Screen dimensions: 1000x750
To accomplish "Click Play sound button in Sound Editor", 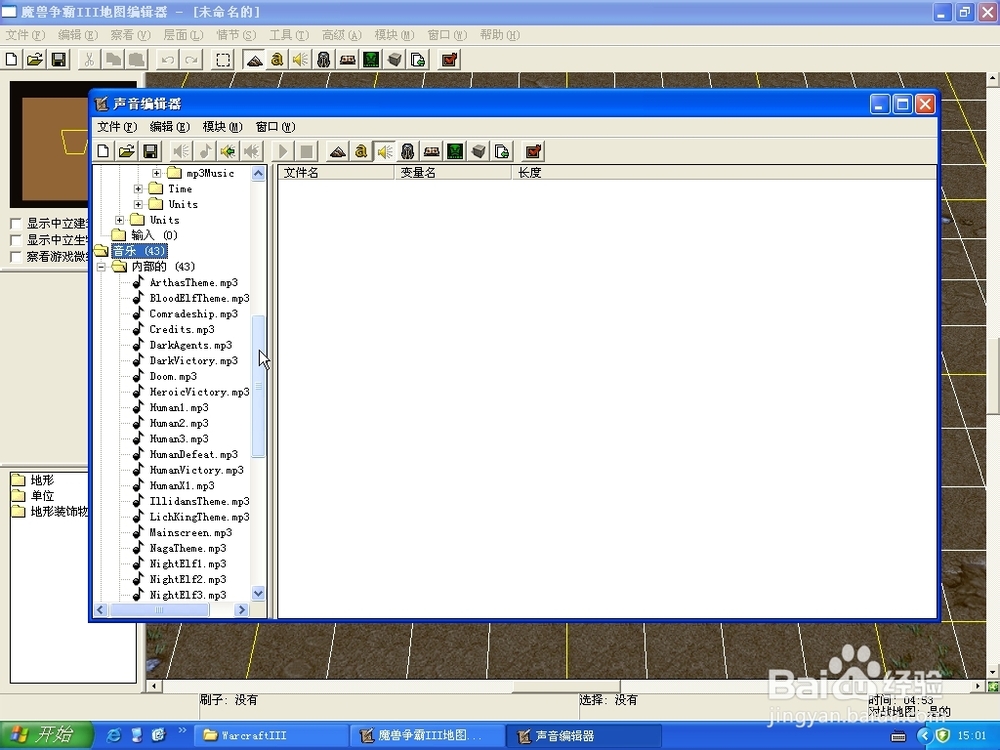I will pyautogui.click(x=283, y=151).
